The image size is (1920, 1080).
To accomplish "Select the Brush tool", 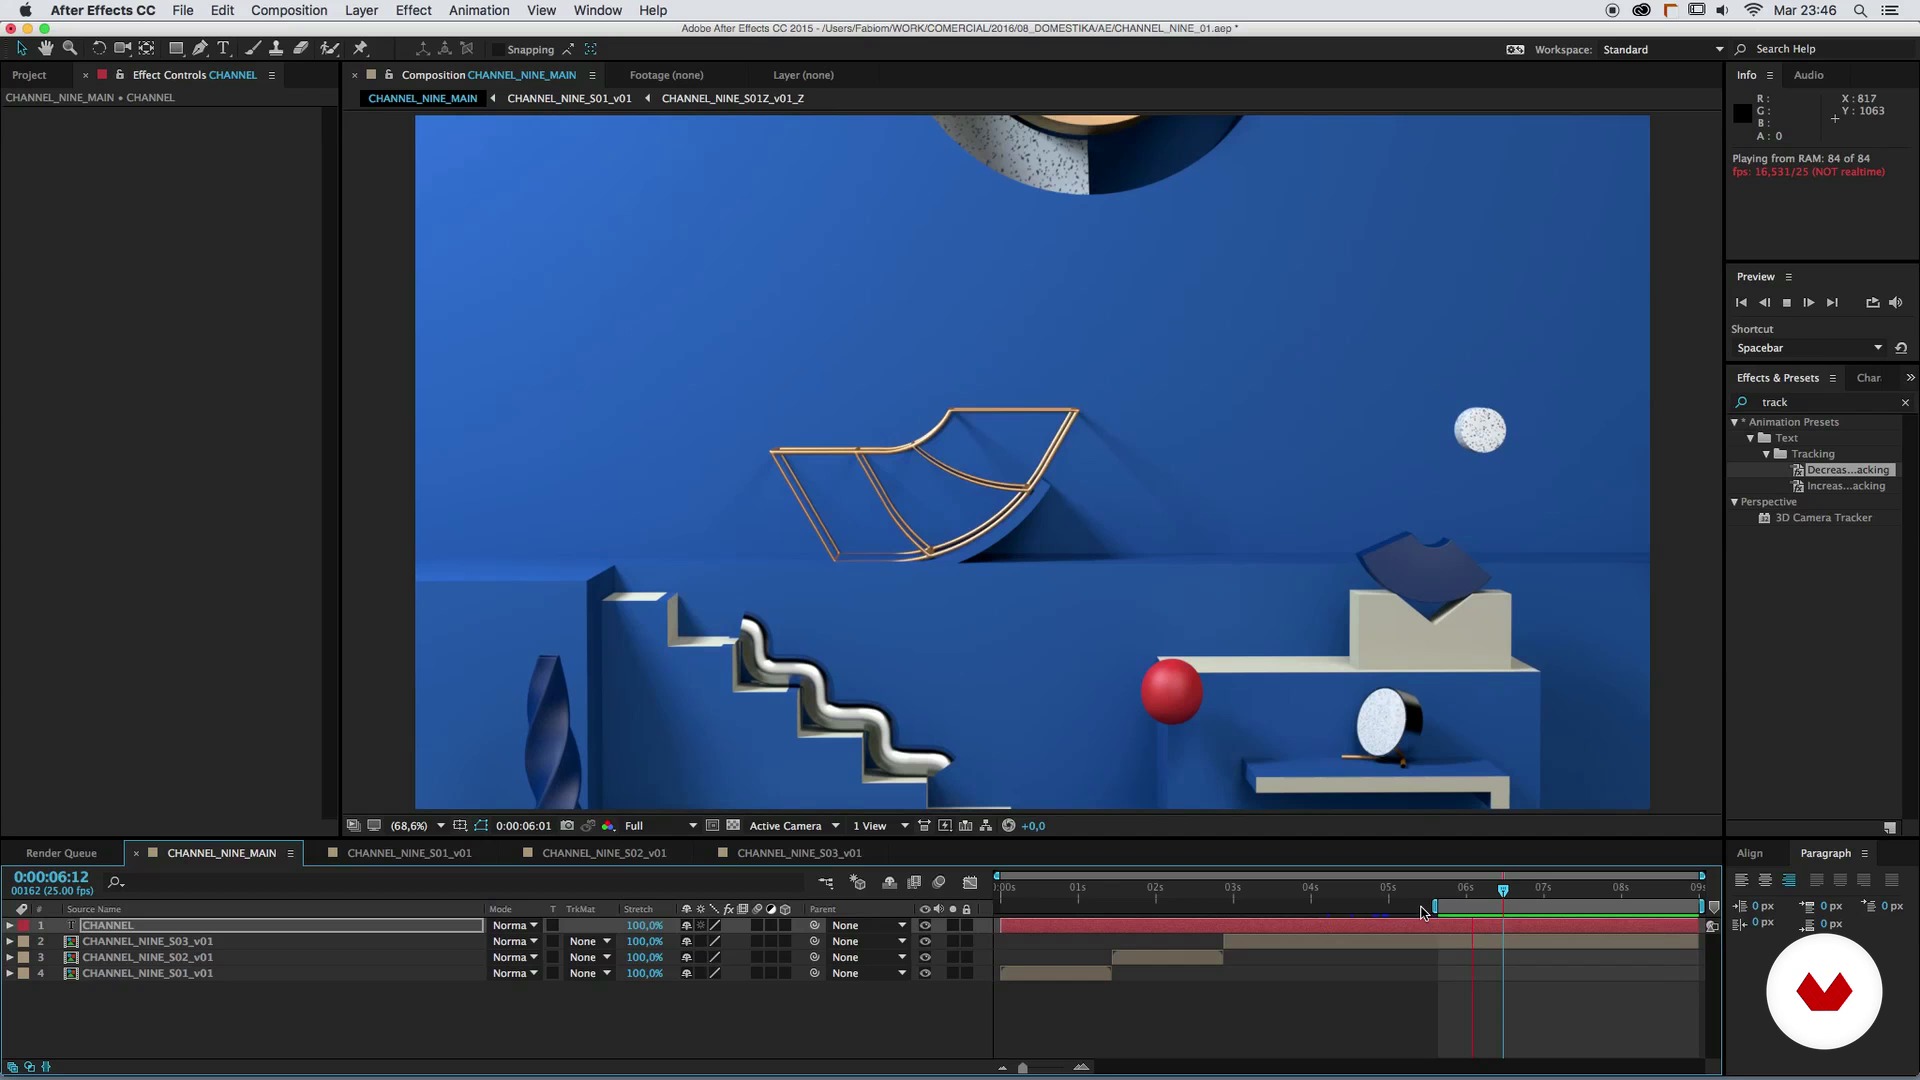I will point(252,48).
